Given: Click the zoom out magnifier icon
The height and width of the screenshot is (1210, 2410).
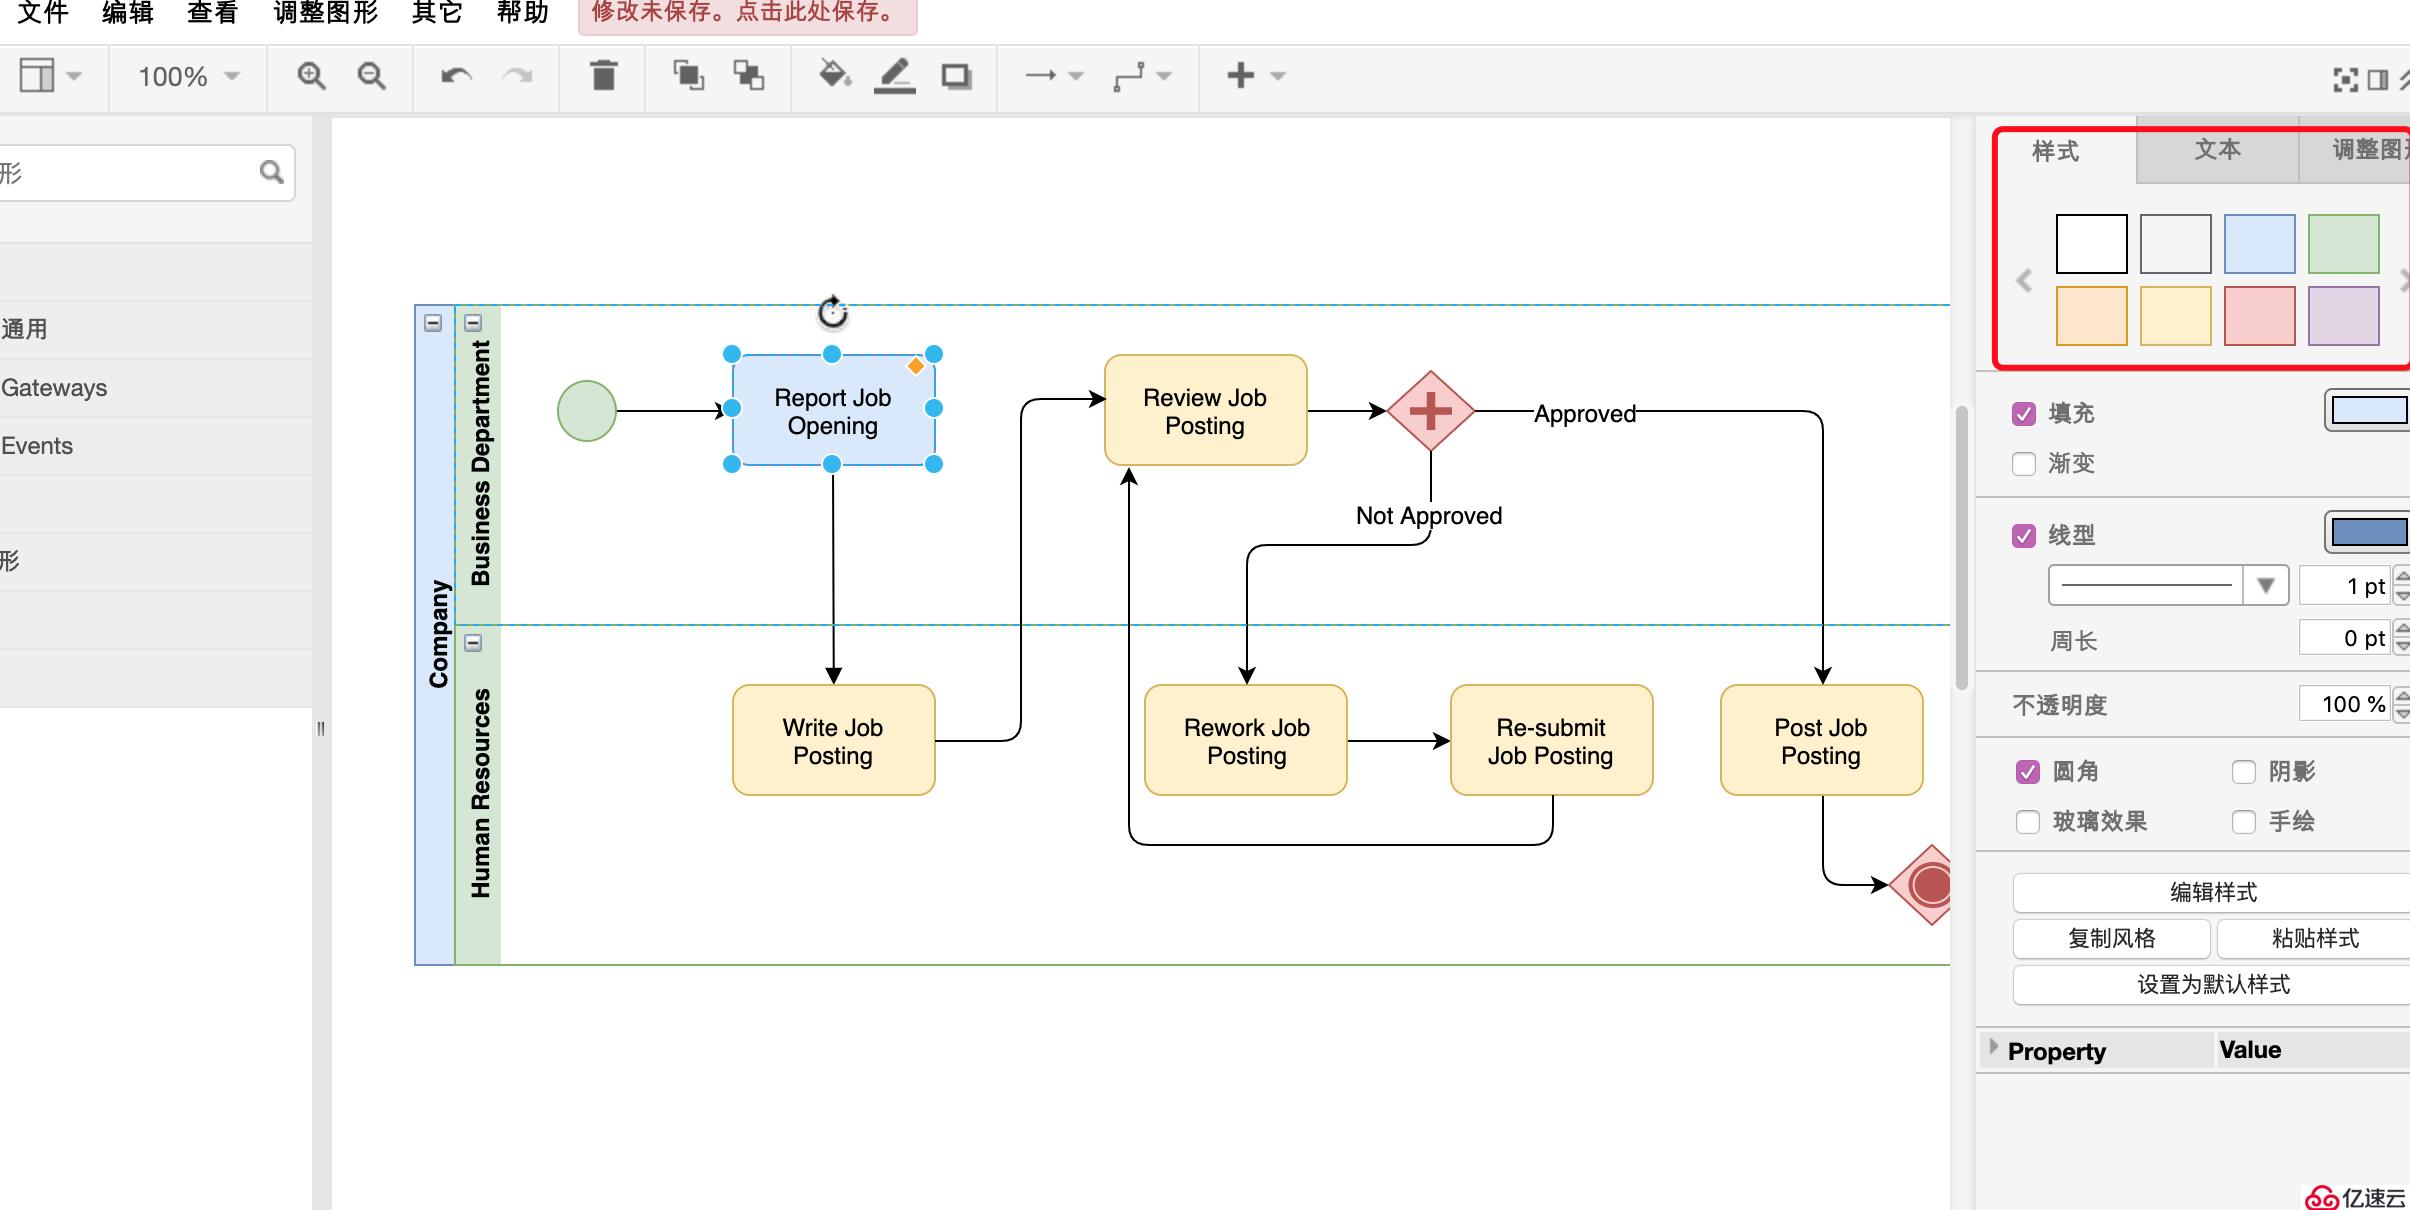Looking at the screenshot, I should pos(371,76).
